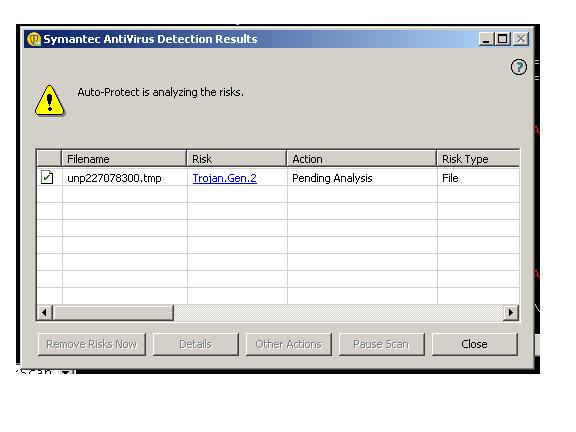Click the title bar X close button
The height and width of the screenshot is (432, 576).
(521, 39)
